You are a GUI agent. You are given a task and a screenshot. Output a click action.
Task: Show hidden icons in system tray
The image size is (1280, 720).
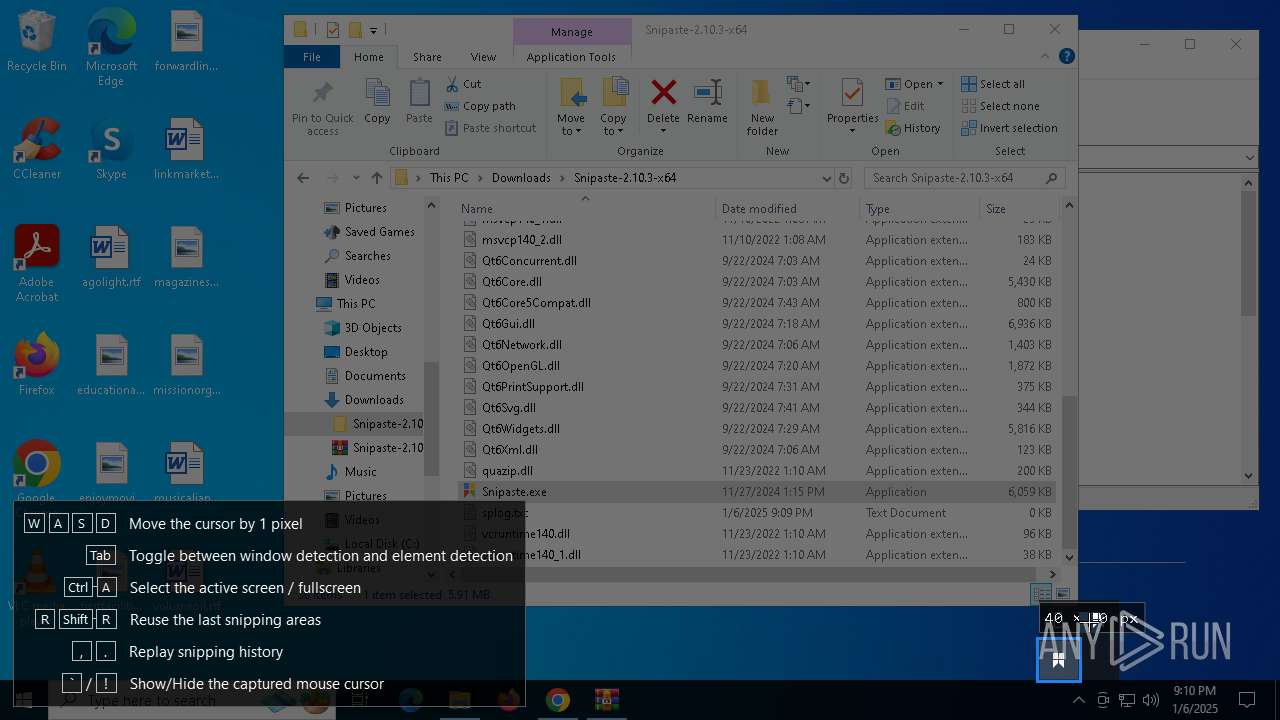tap(1078, 699)
